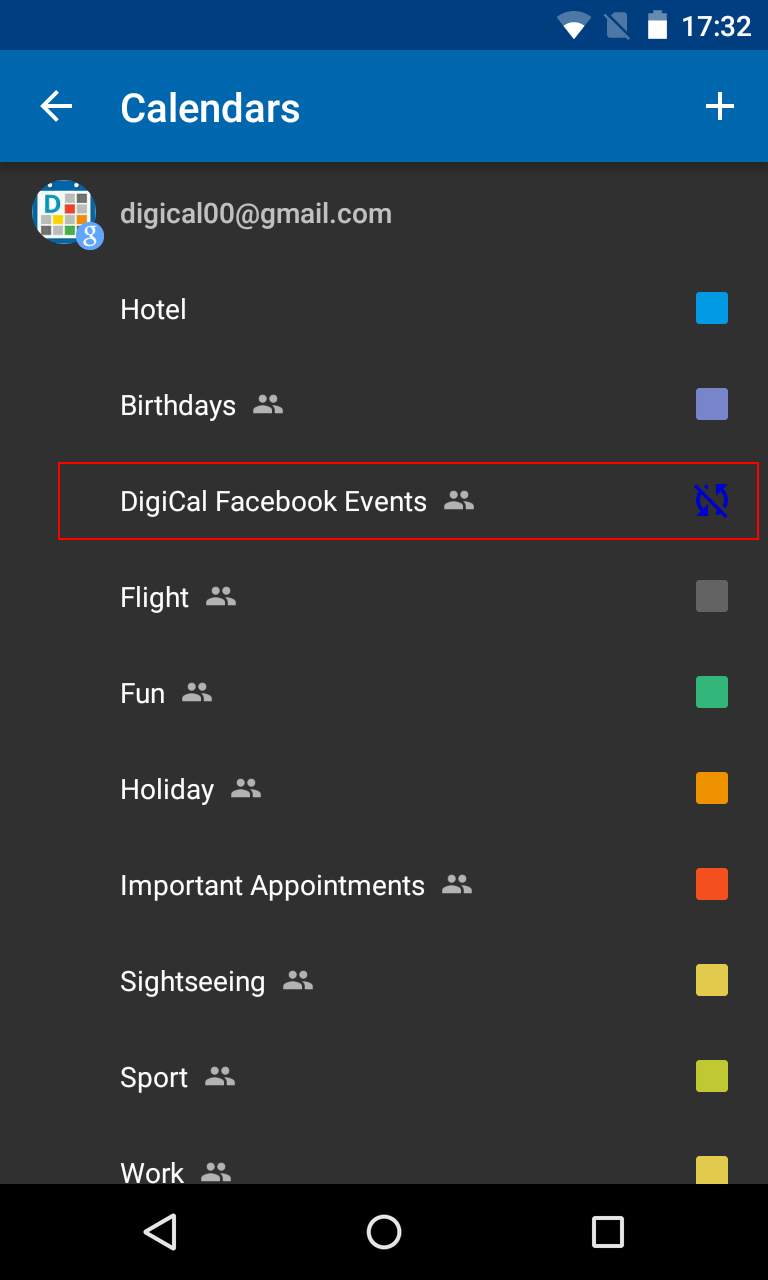
Task: Tap sync-off icon for DigiCal Facebook Events
Action: [x=711, y=501]
